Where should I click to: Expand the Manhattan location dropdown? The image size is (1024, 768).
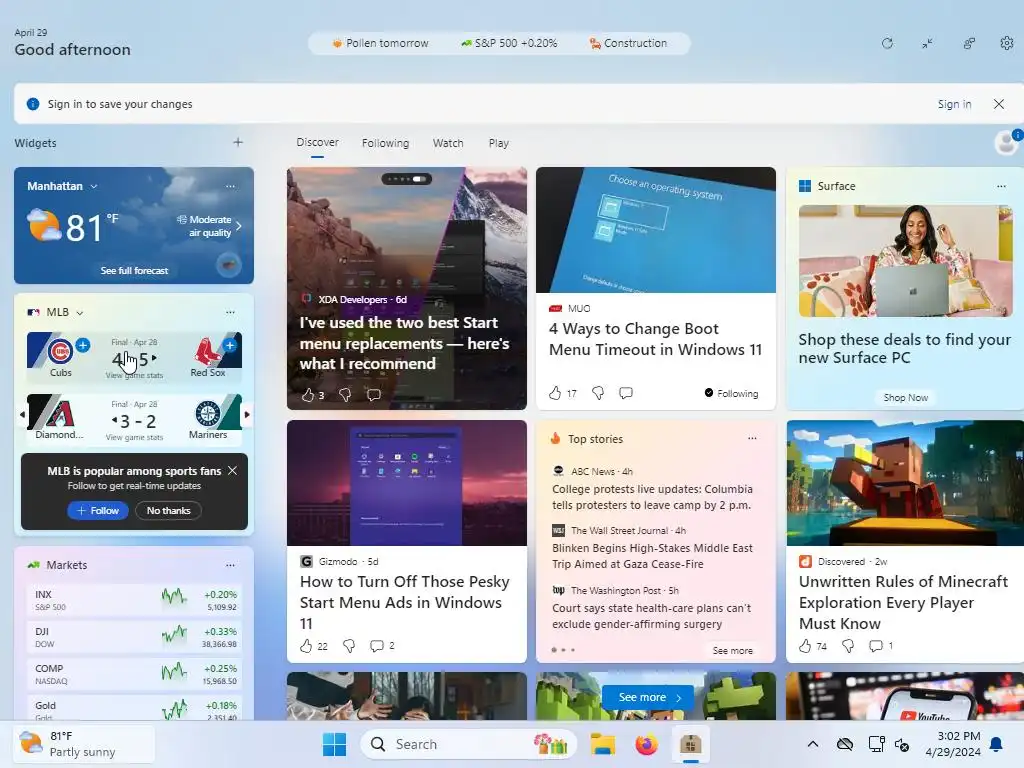[x=94, y=186]
